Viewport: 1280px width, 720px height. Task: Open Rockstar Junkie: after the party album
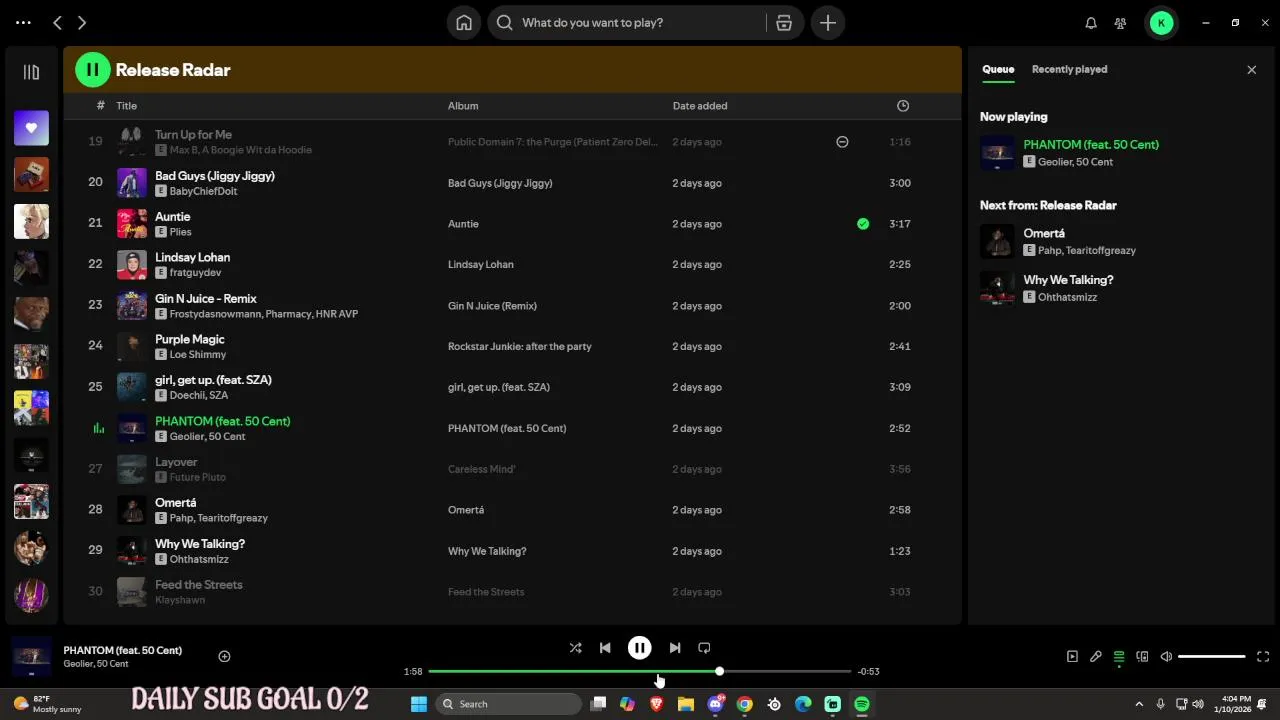[519, 347]
